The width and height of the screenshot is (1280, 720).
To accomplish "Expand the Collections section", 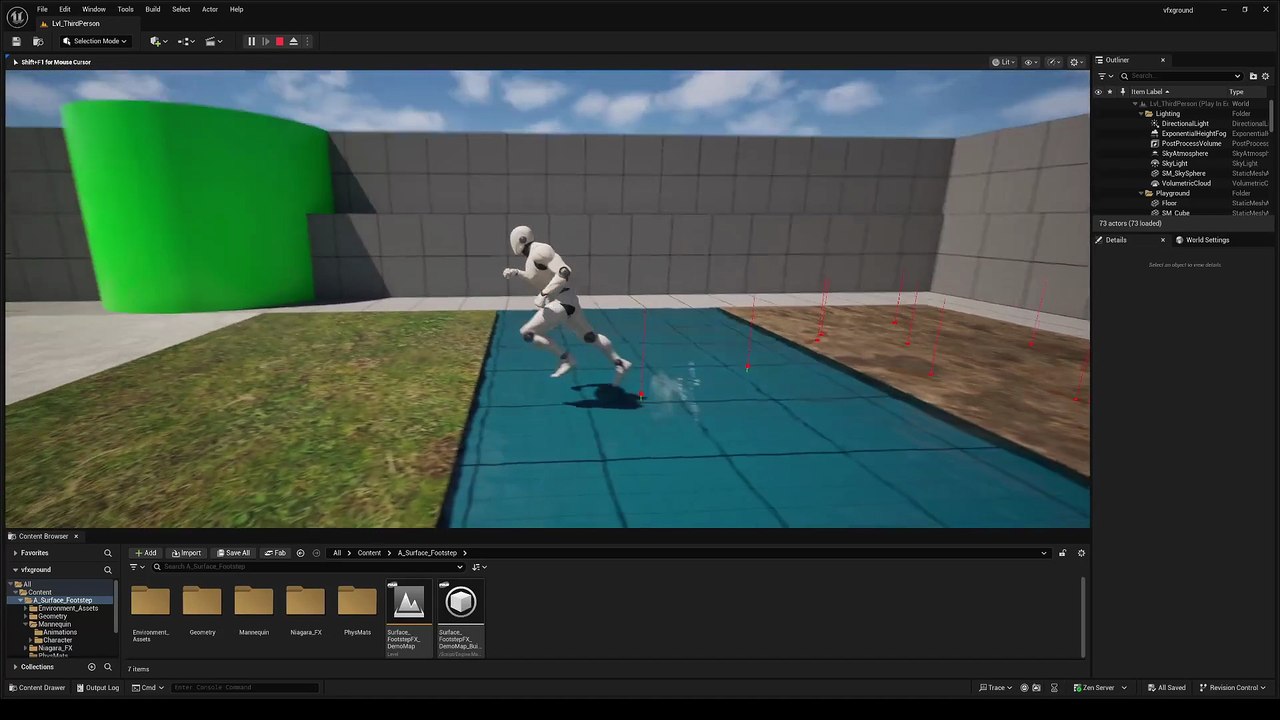I will point(15,667).
